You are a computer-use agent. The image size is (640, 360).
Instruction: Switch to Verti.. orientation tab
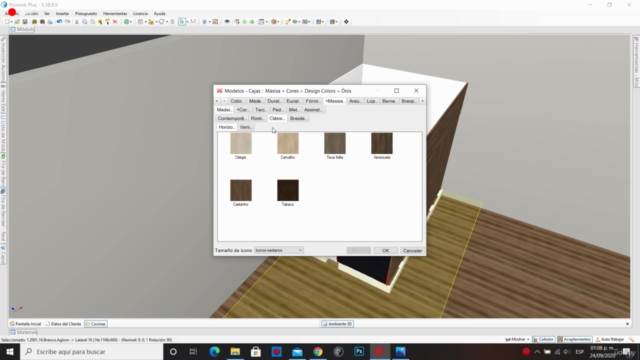[x=246, y=127]
